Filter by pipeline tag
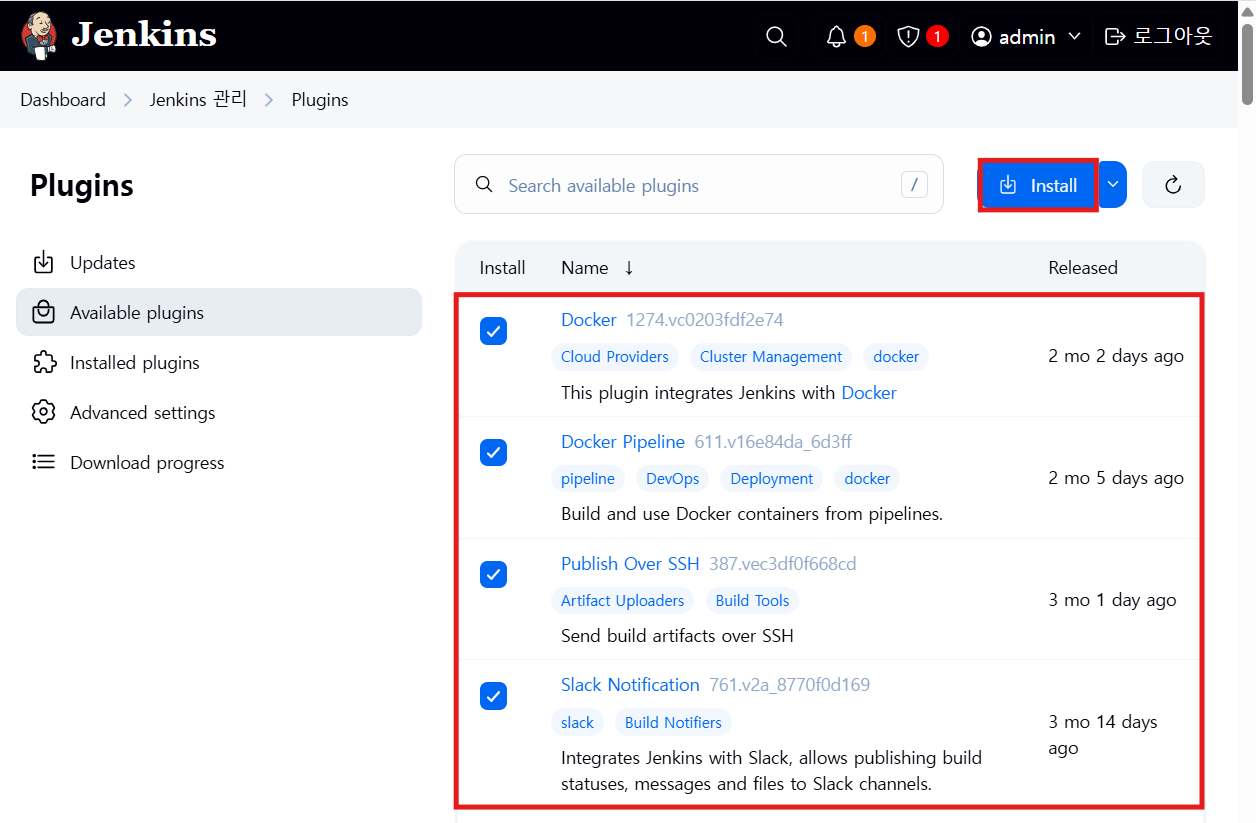Screen dimensions: 1256x823 point(588,479)
